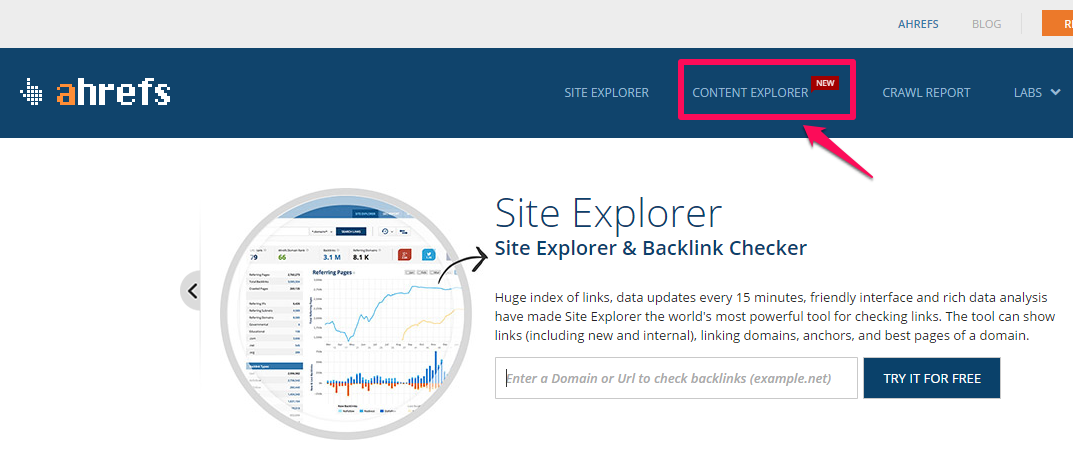Click the orange button in the top bar
Screen dimensions: 1073x449
(1057, 23)
